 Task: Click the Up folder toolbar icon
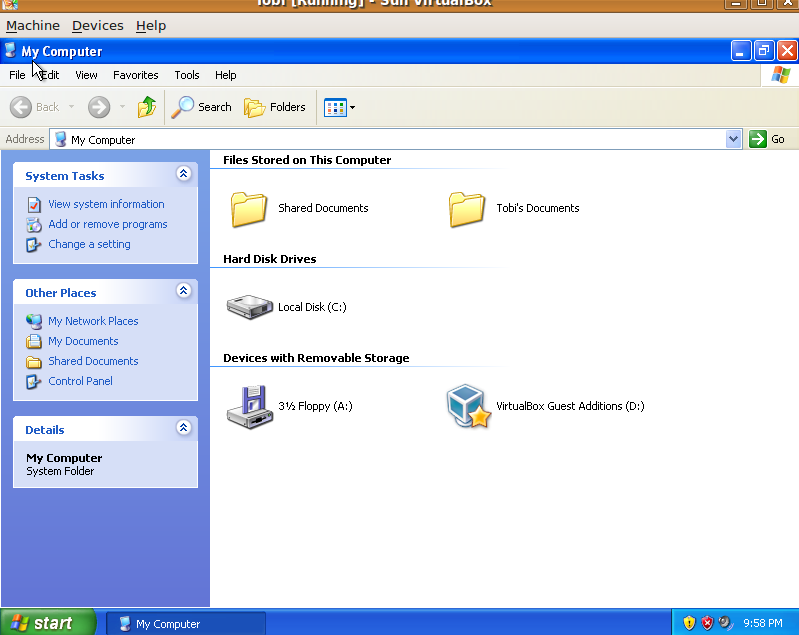(x=147, y=107)
